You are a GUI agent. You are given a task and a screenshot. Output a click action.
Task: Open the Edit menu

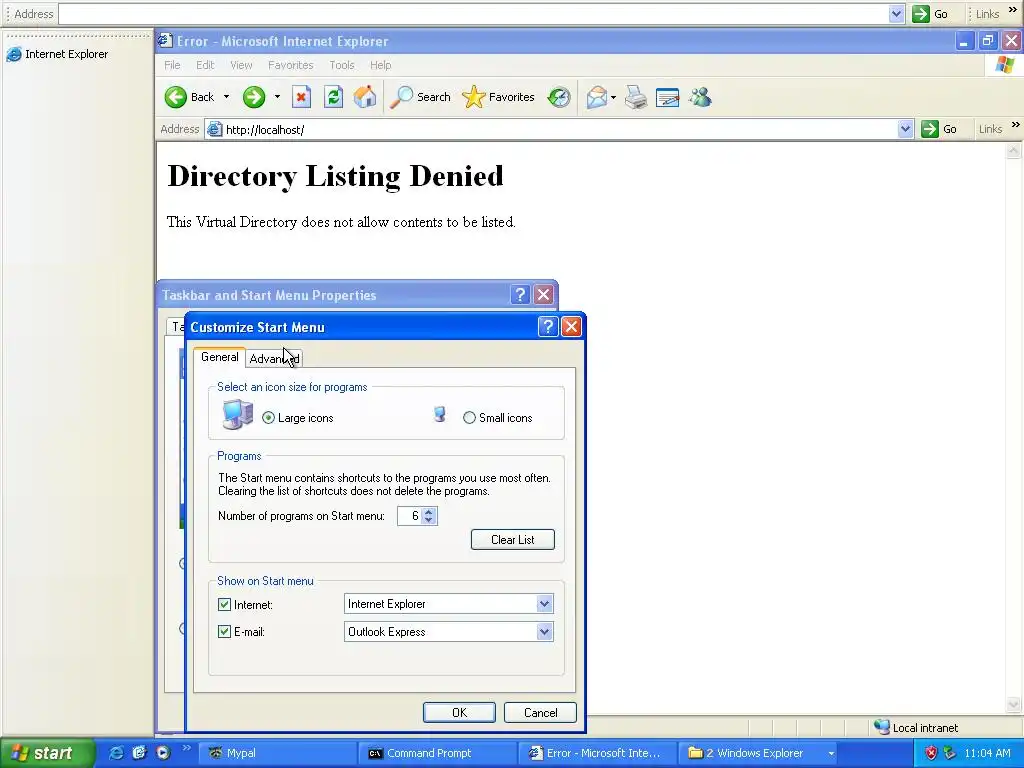click(205, 65)
